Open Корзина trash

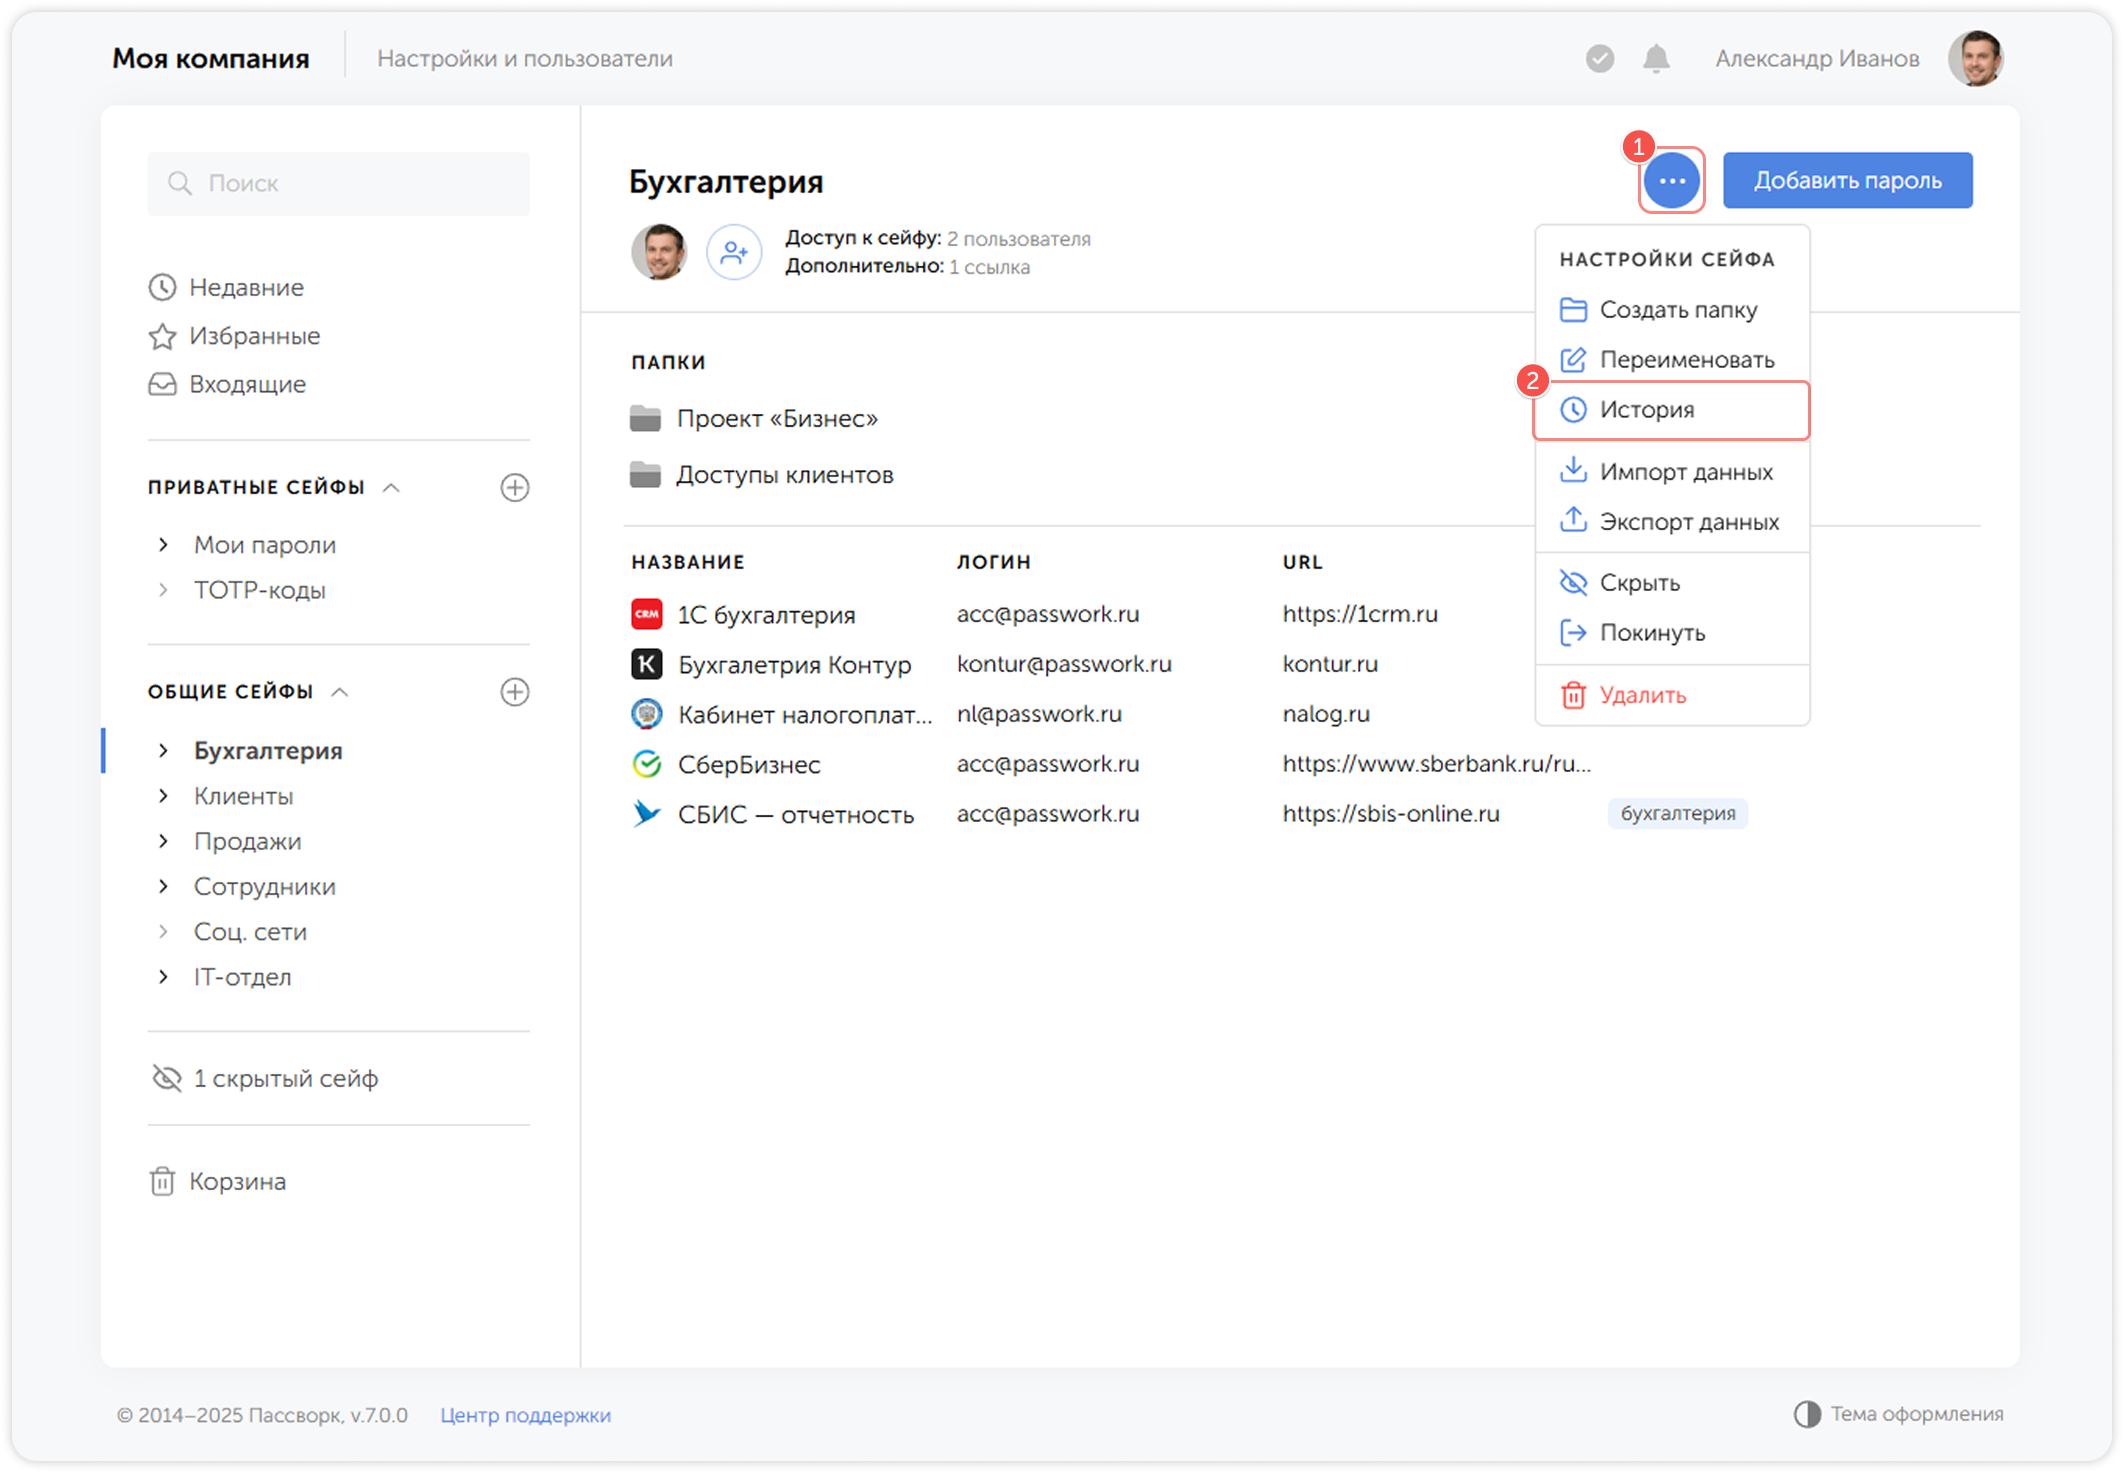[217, 1182]
